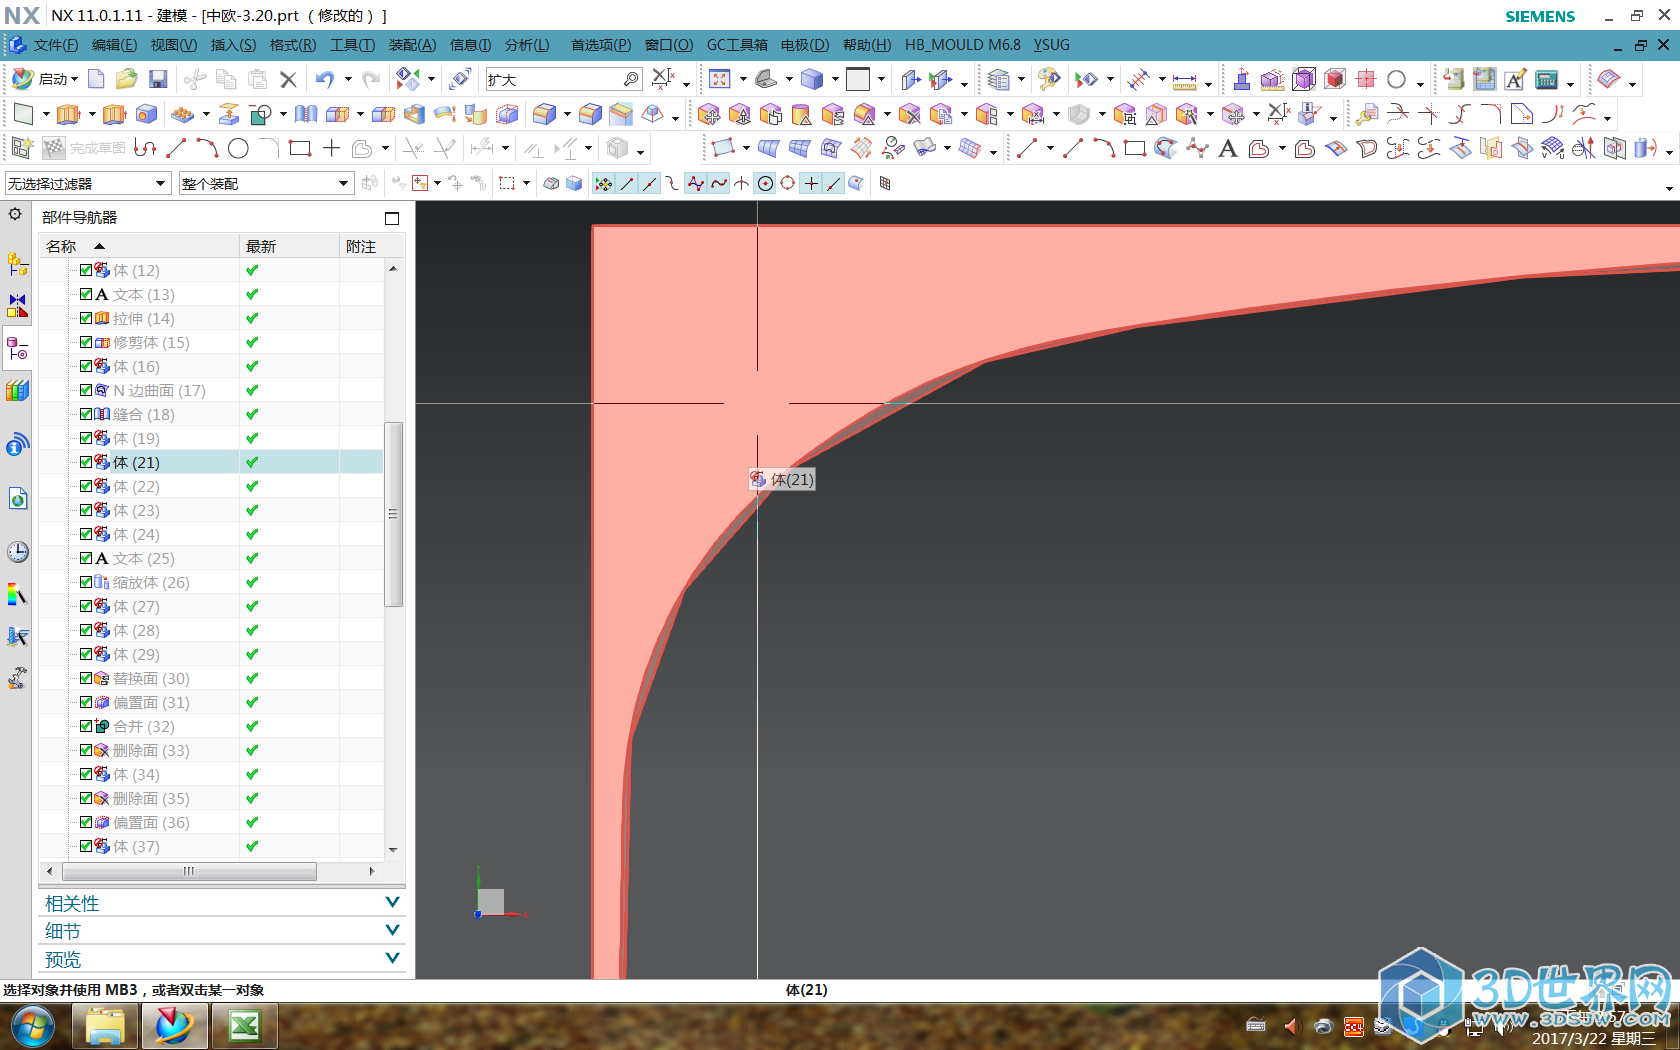Maximize the 部件导航器 panel
Image resolution: width=1680 pixels, height=1050 pixels.
[392, 218]
